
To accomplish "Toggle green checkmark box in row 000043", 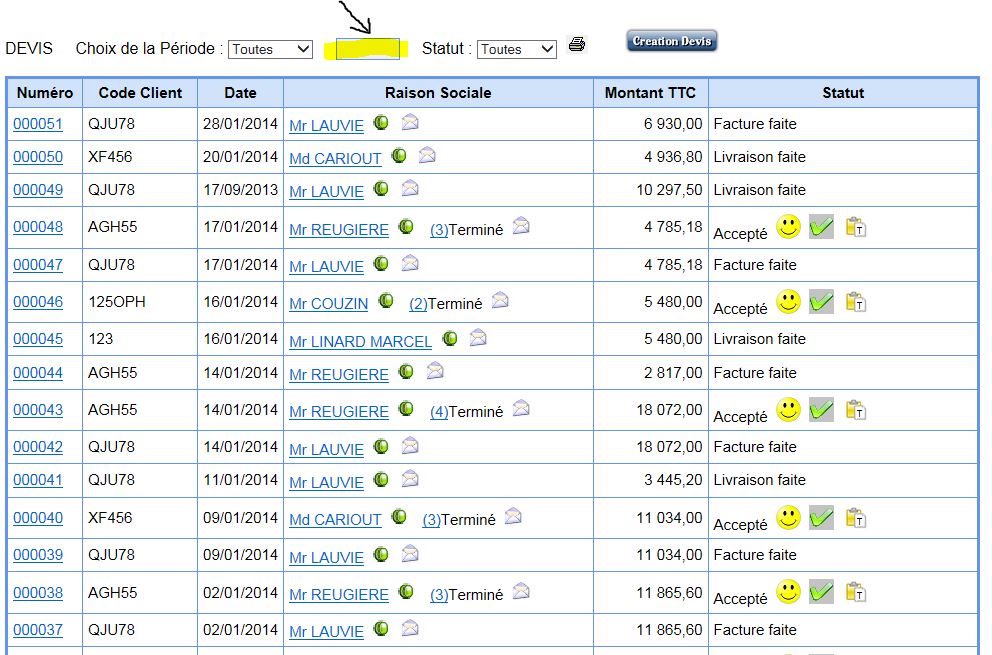I will click(821, 410).
